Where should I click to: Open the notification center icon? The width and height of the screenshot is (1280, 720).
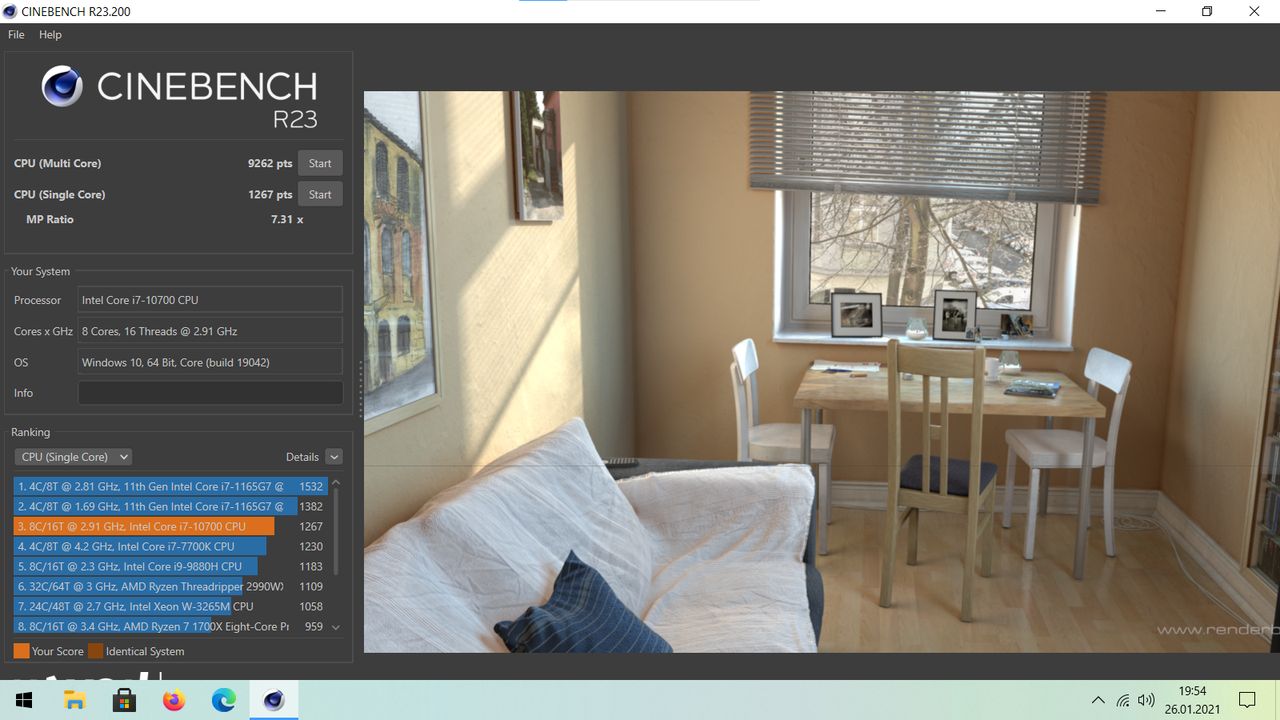(1247, 700)
